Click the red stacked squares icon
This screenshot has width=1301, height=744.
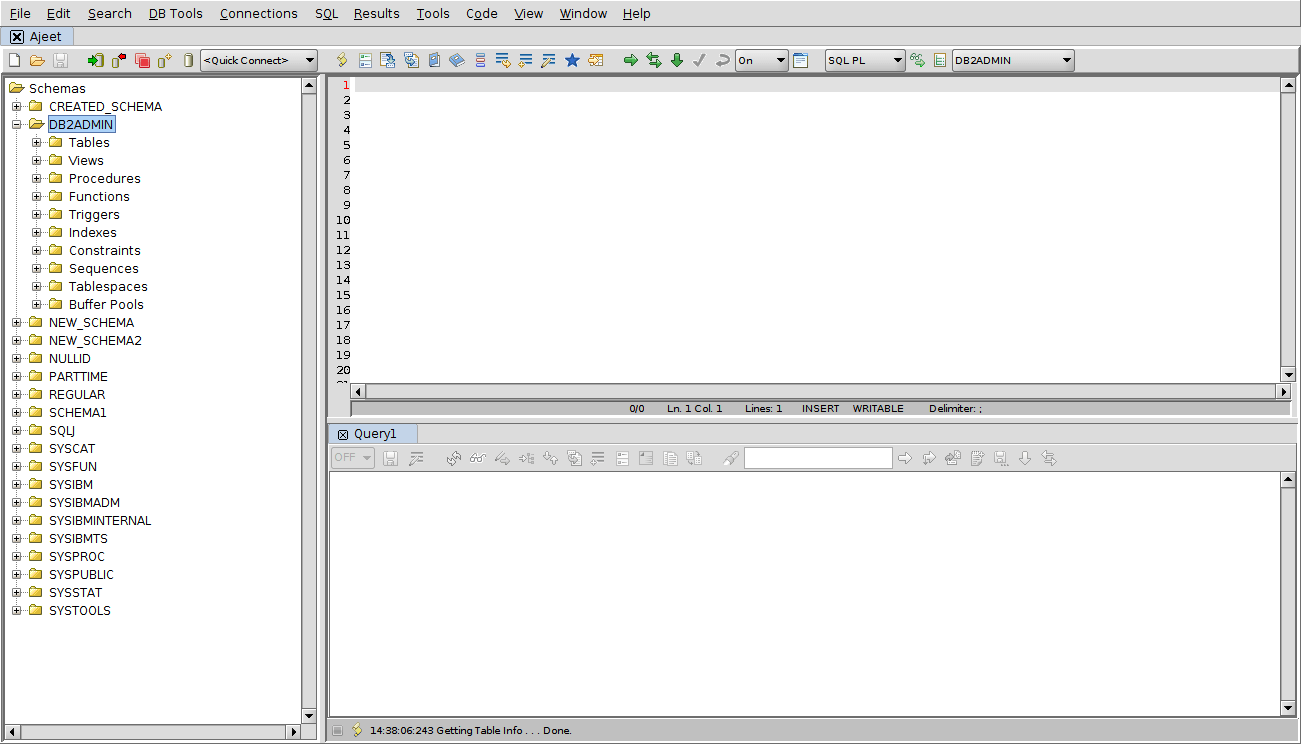click(x=142, y=61)
